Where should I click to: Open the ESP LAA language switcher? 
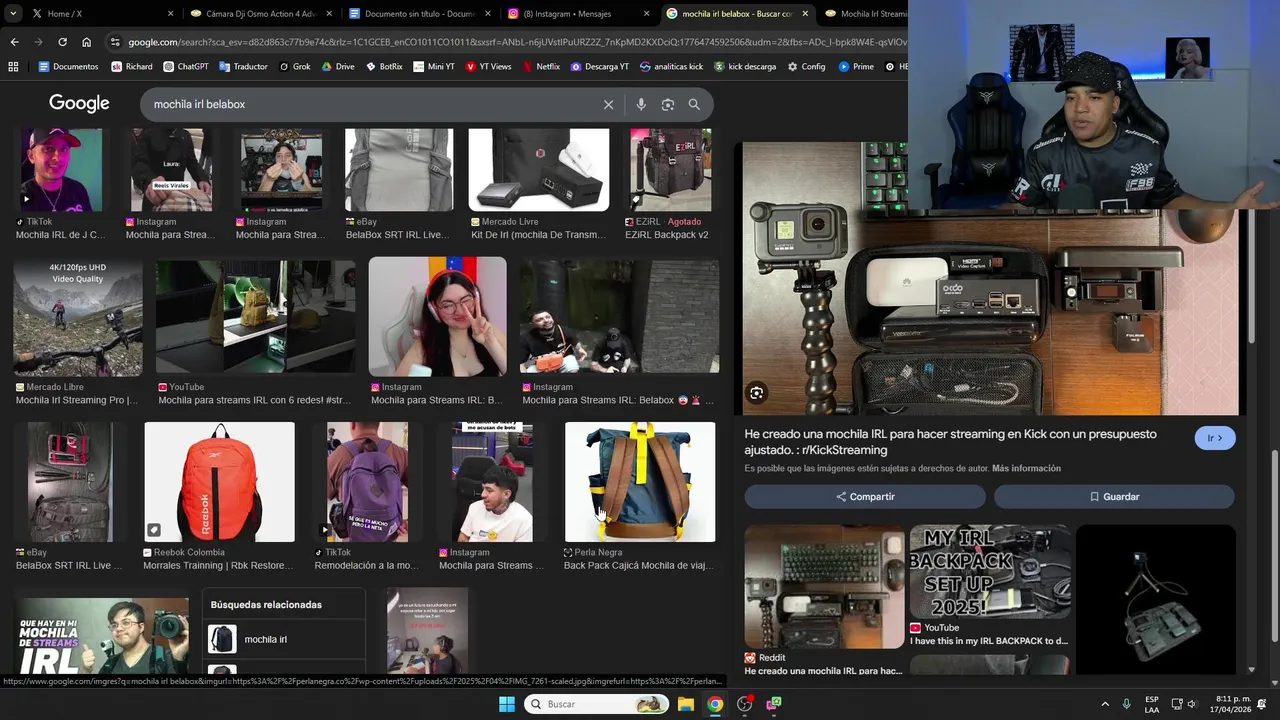point(1152,704)
